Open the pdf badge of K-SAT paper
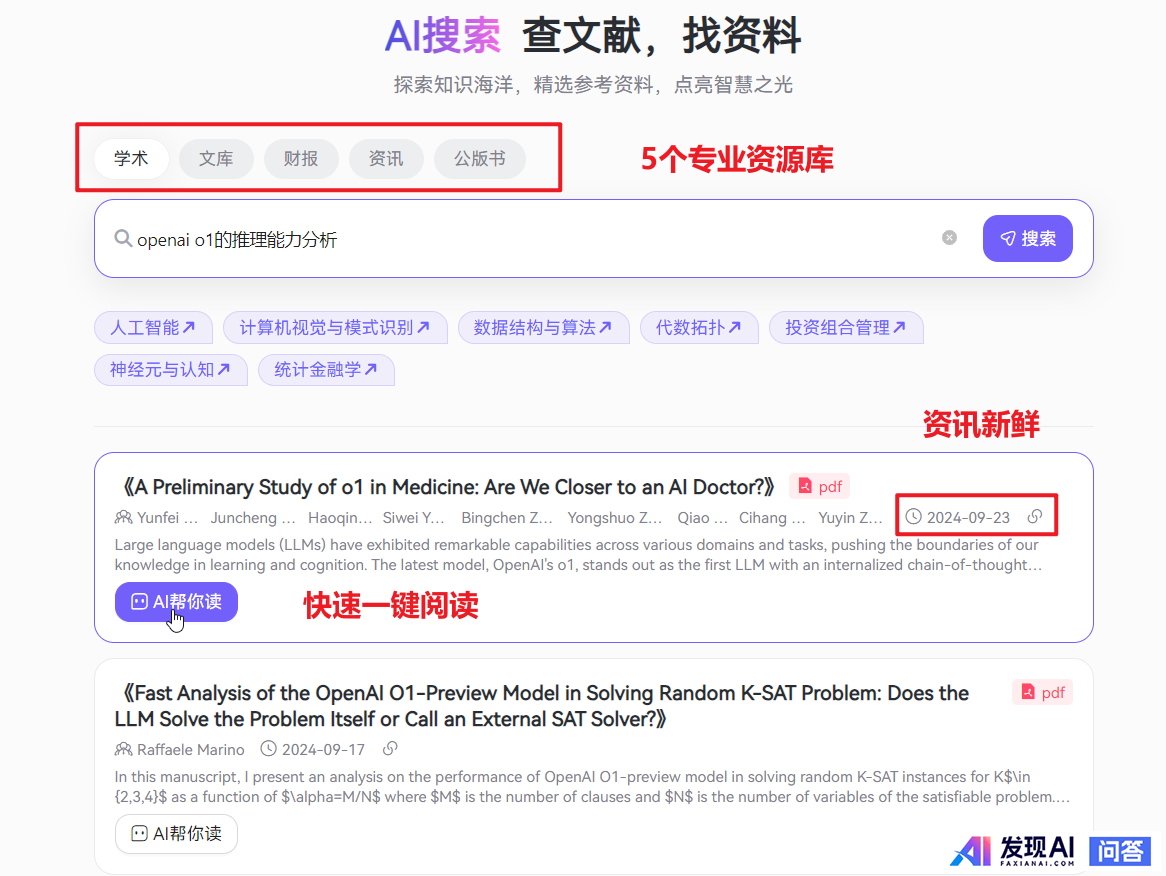 click(1042, 692)
